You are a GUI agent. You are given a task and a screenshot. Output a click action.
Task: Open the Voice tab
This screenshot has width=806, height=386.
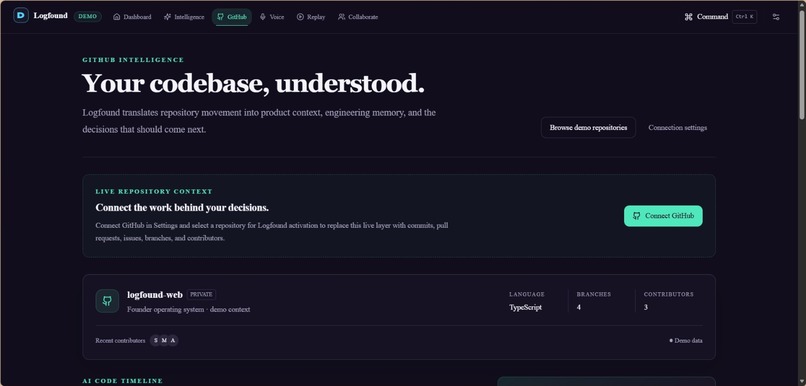(272, 17)
